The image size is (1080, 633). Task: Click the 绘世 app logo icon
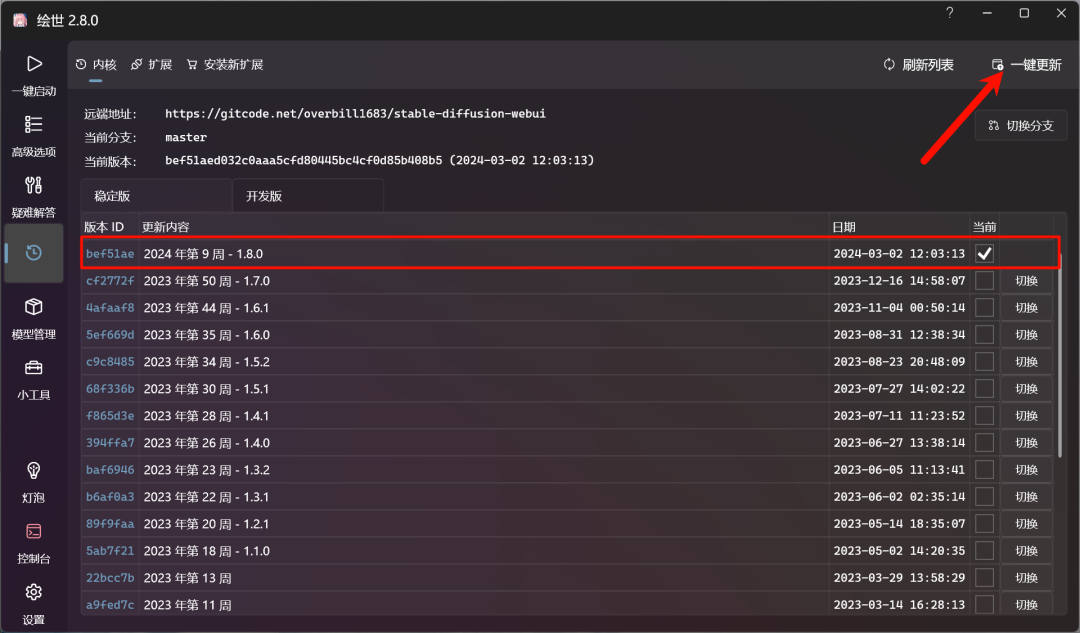click(20, 20)
